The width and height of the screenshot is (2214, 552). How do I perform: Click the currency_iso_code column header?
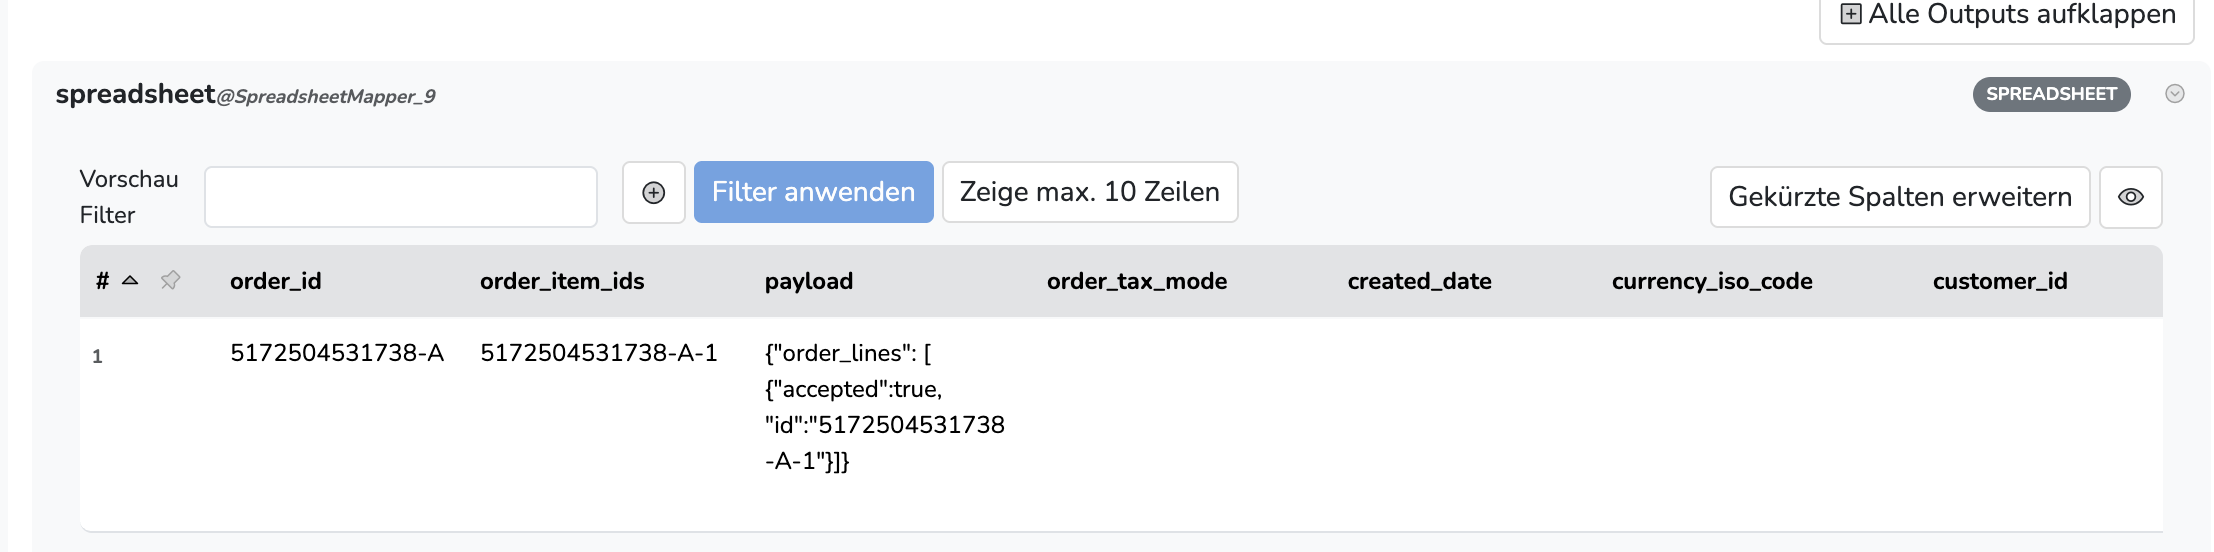point(1712,281)
